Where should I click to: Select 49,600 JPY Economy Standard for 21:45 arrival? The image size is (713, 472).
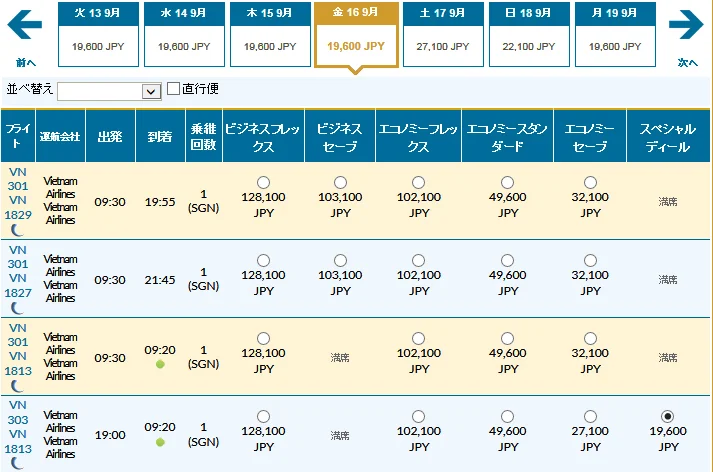coord(507,261)
